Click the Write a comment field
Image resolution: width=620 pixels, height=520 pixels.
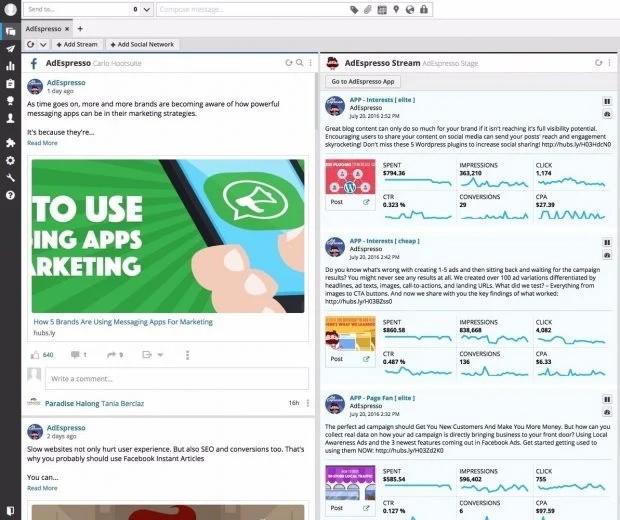(x=177, y=379)
